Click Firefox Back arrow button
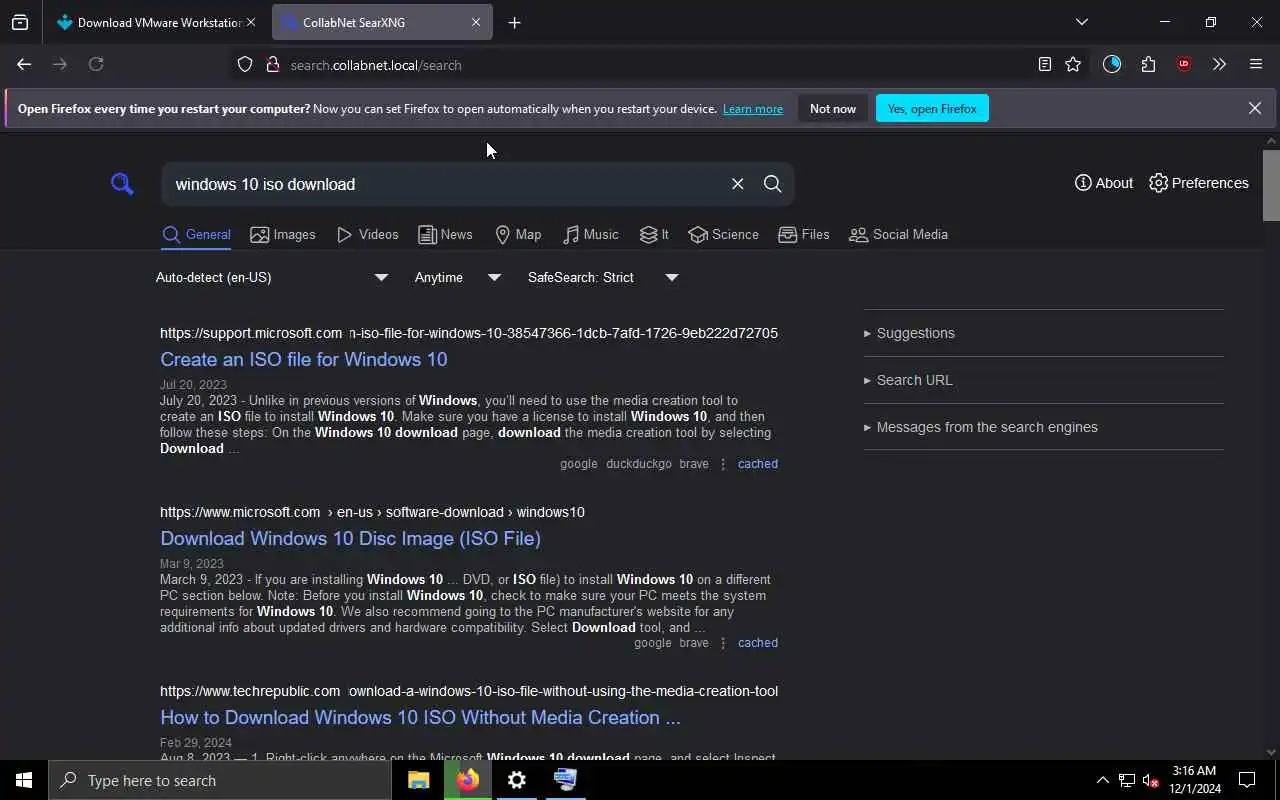 click(x=24, y=64)
